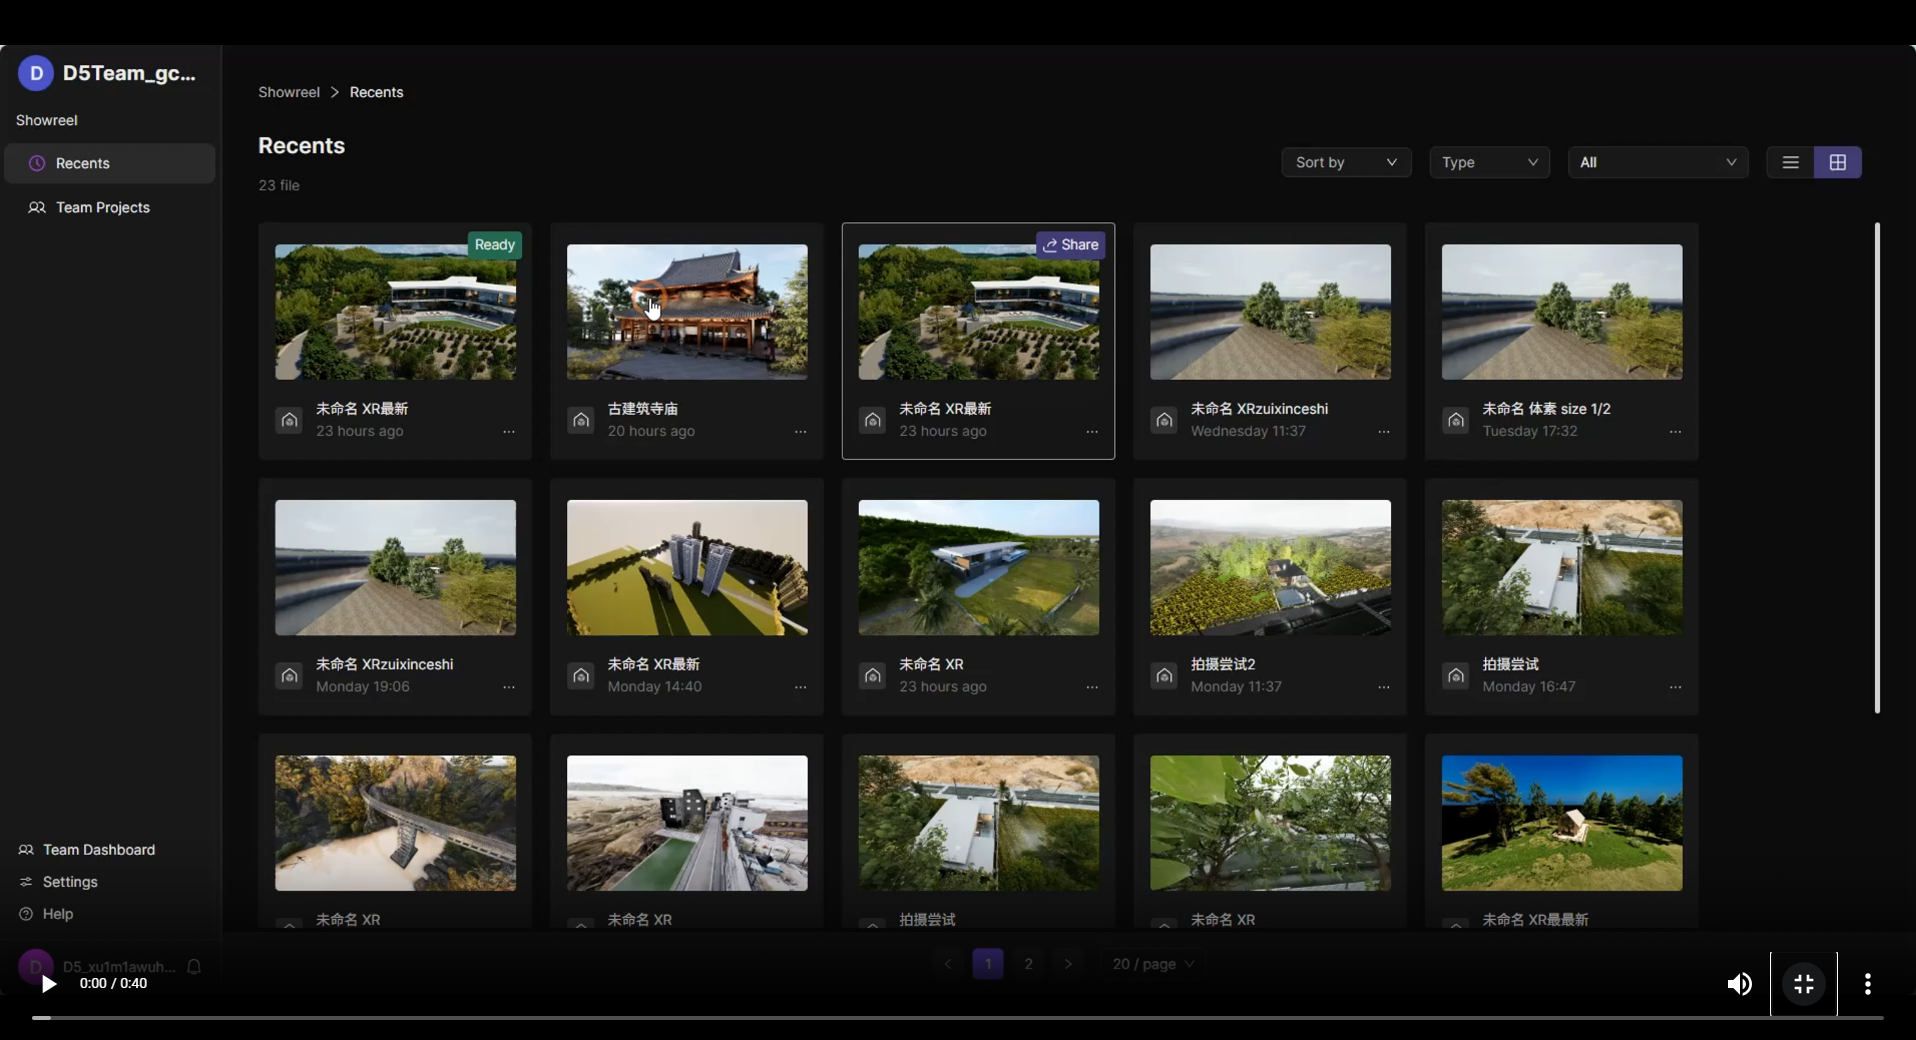Image resolution: width=1916 pixels, height=1040 pixels.
Task: Click the 23 file count text
Action: (x=279, y=186)
